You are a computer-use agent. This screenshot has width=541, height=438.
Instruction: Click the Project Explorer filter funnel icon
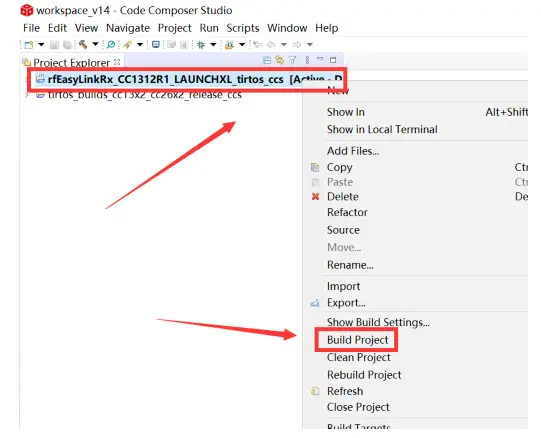[293, 60]
